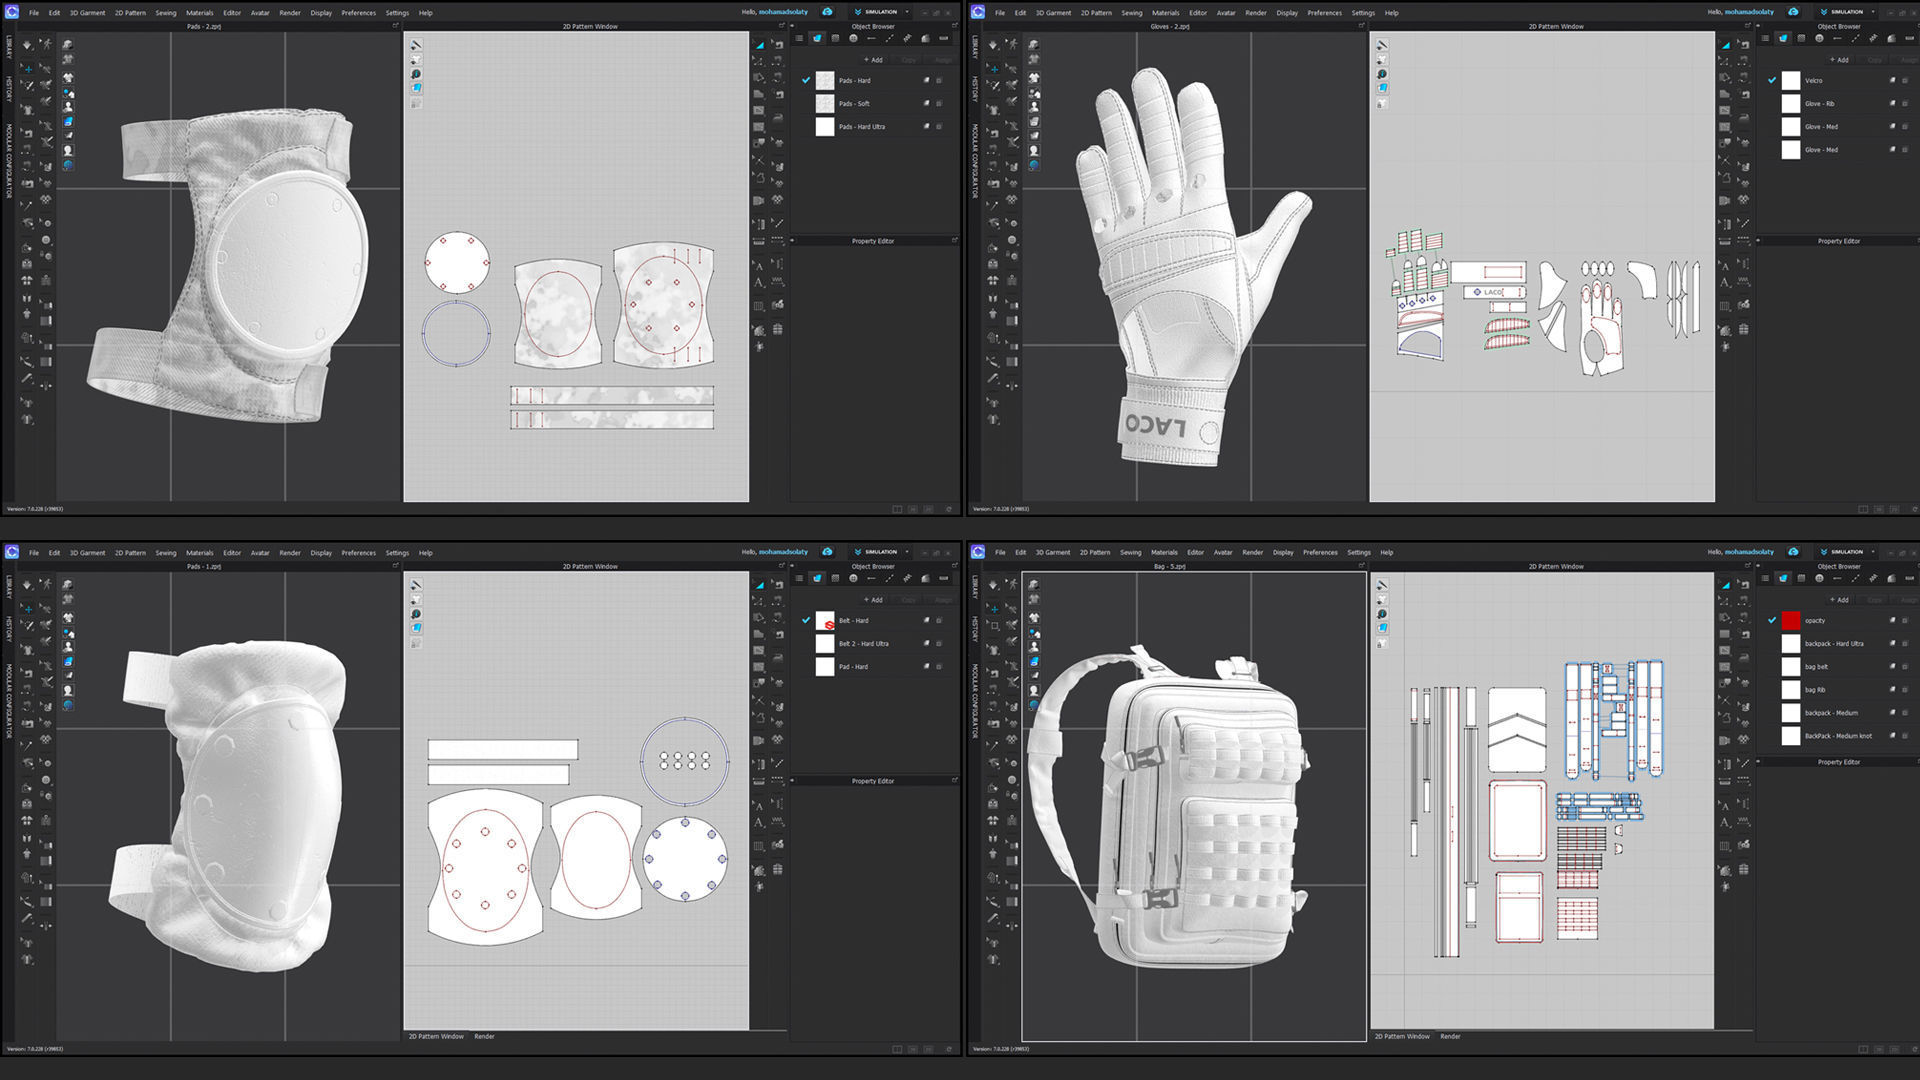Click the CLO app logo in Gloves-2 window
Viewport: 1920px width, 1080px height.
click(978, 12)
